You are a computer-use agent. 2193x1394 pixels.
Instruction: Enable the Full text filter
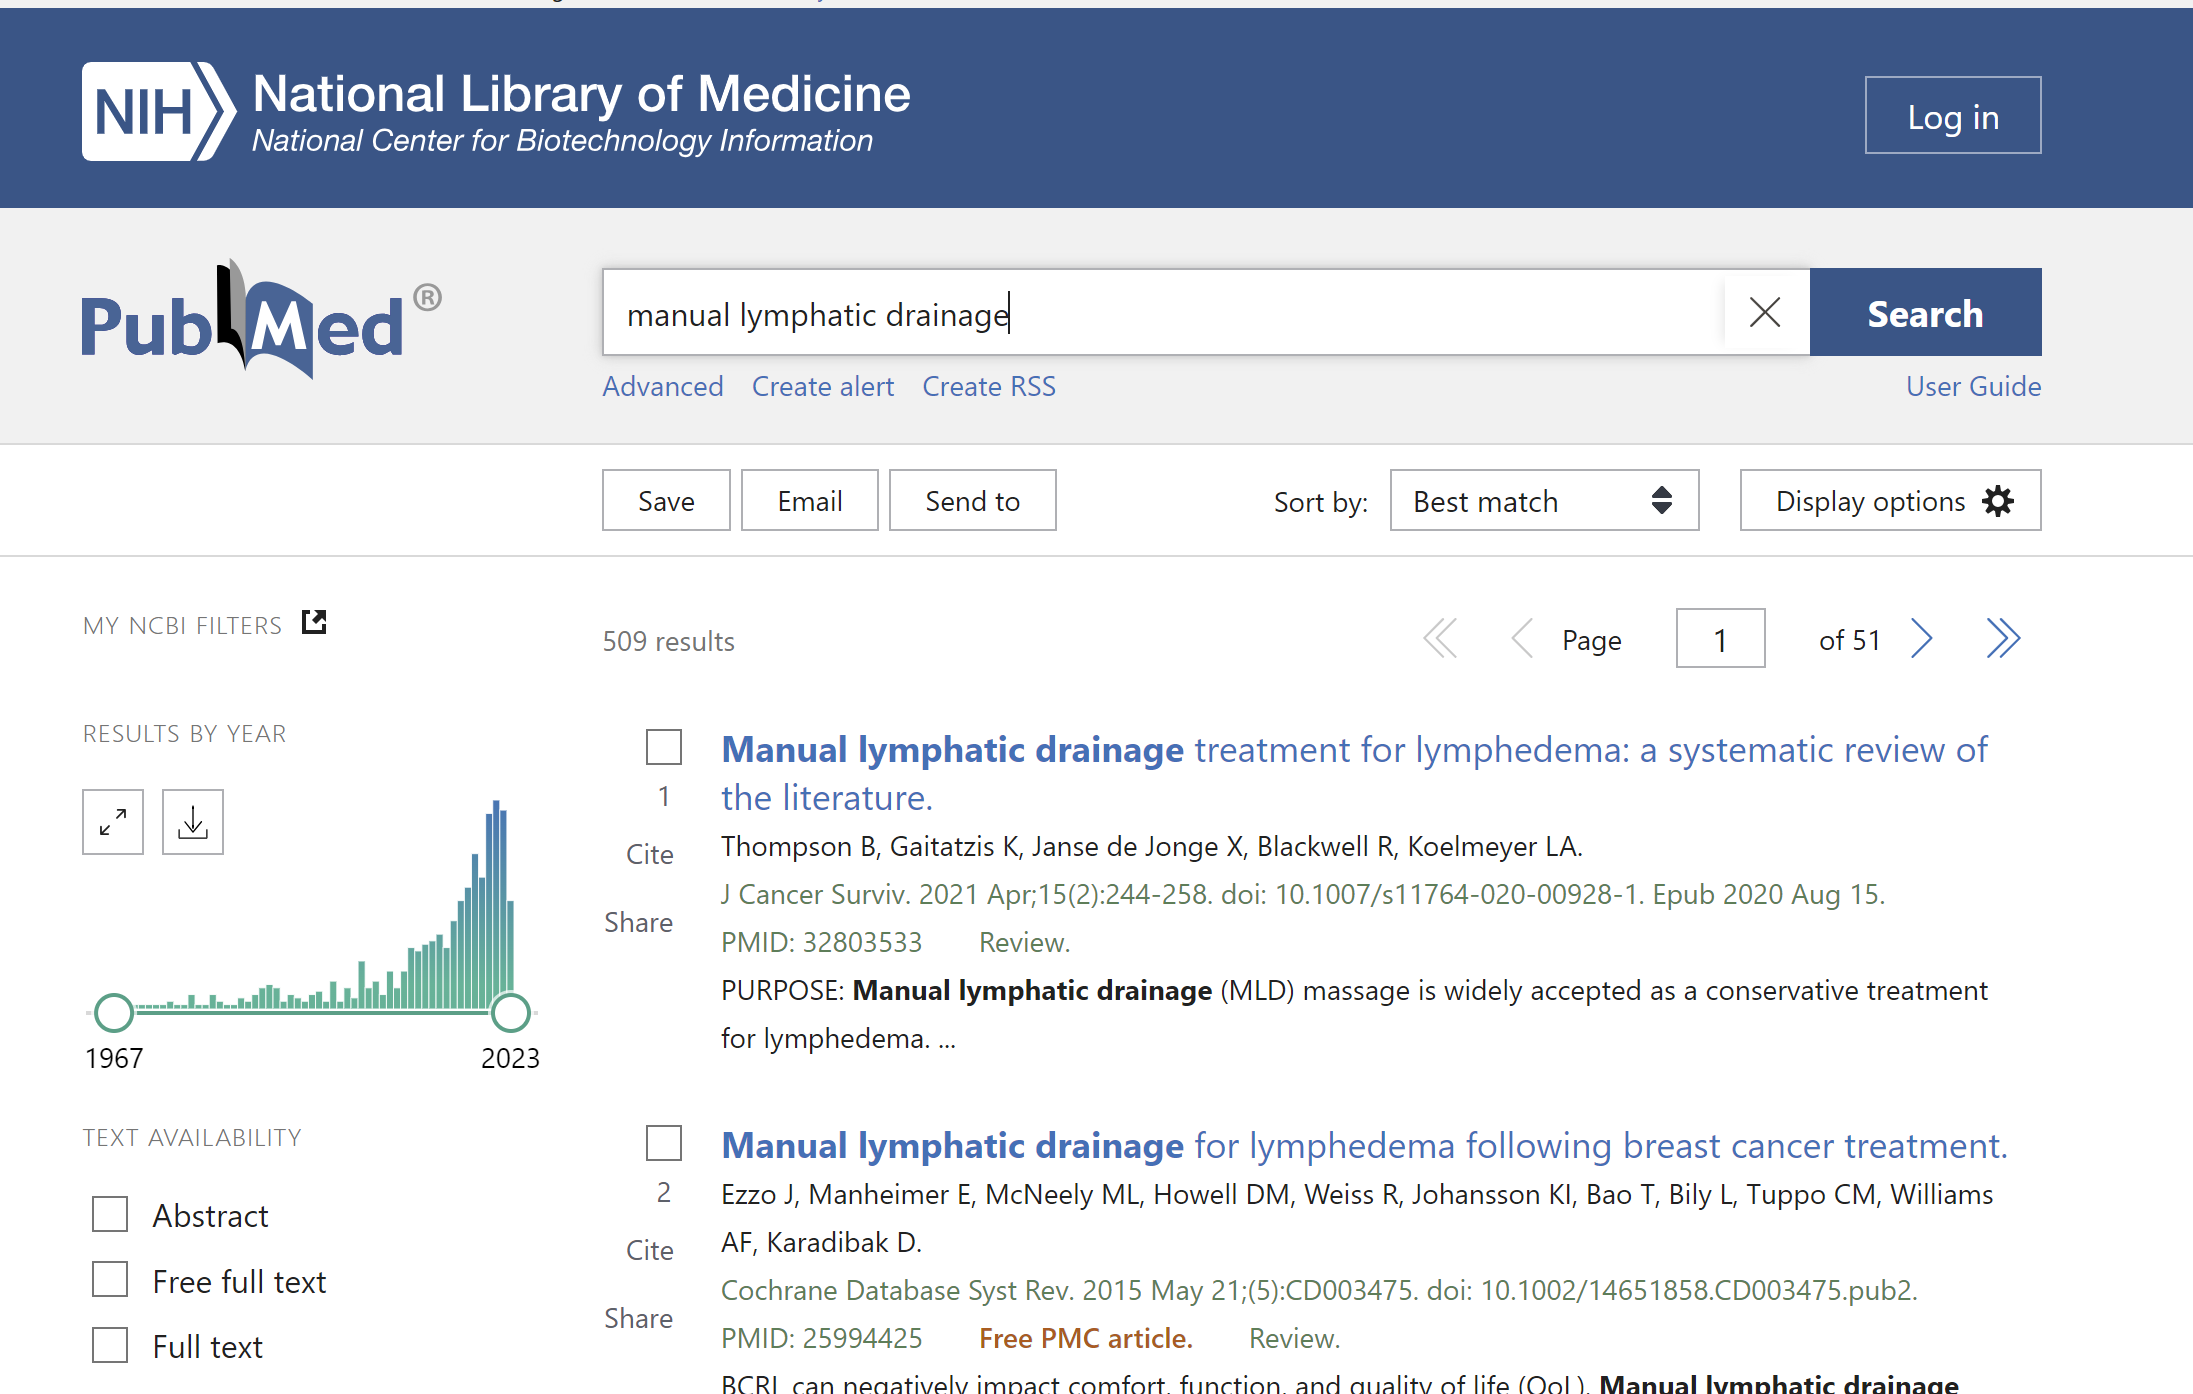(110, 1345)
